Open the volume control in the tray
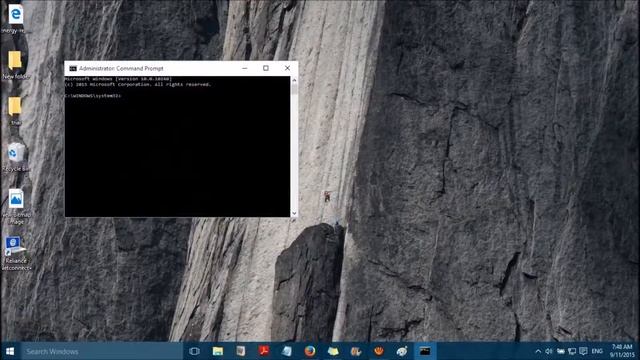Screen dimensions: 640x360 (549, 351)
